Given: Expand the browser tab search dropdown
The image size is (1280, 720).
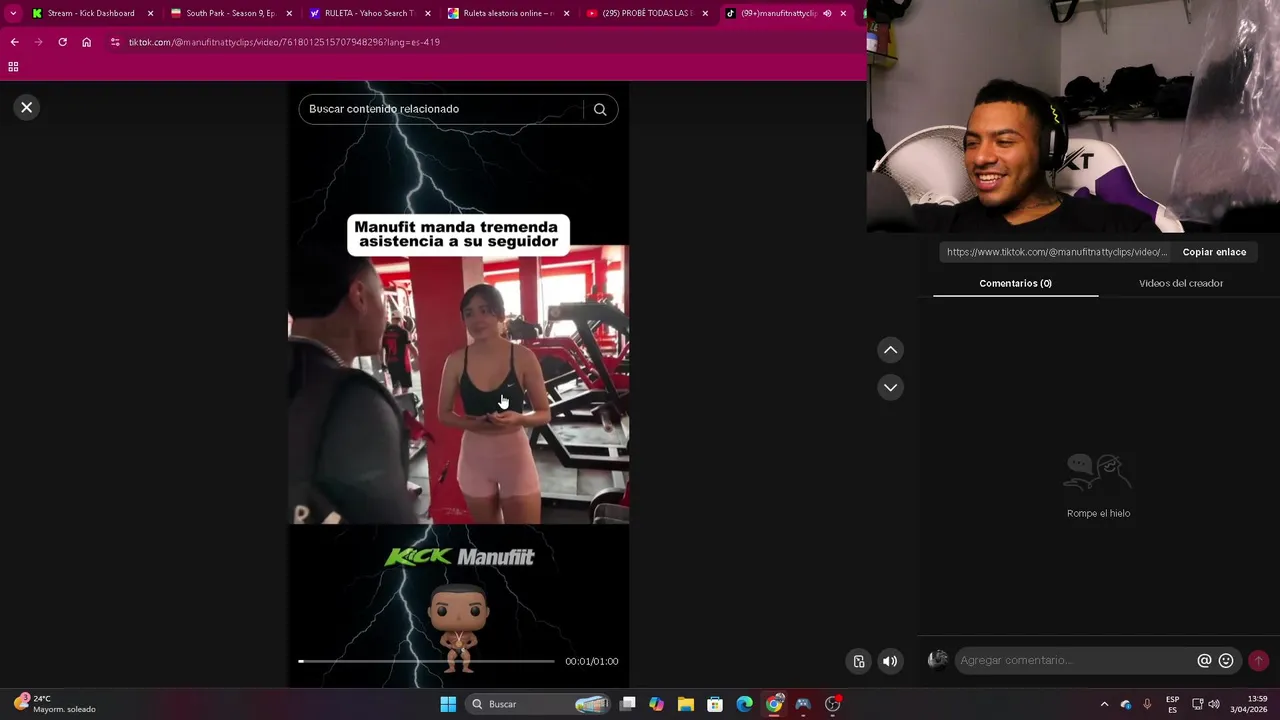Looking at the screenshot, I should pyautogui.click(x=13, y=13).
